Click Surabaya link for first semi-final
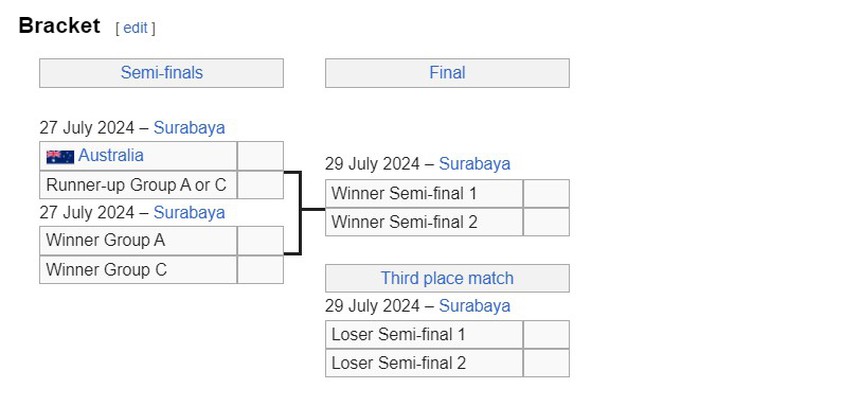860x406 pixels. pyautogui.click(x=189, y=127)
